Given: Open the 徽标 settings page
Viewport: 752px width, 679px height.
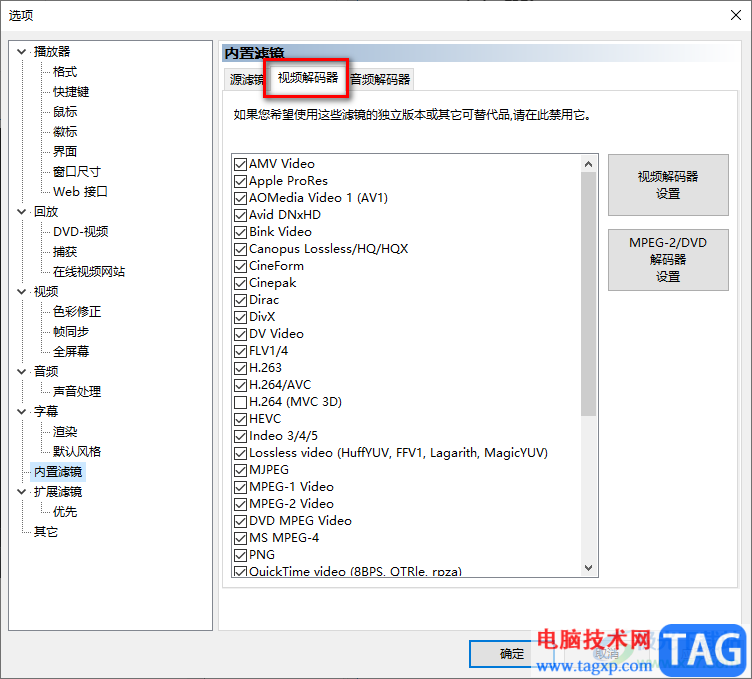Looking at the screenshot, I should click(x=65, y=131).
